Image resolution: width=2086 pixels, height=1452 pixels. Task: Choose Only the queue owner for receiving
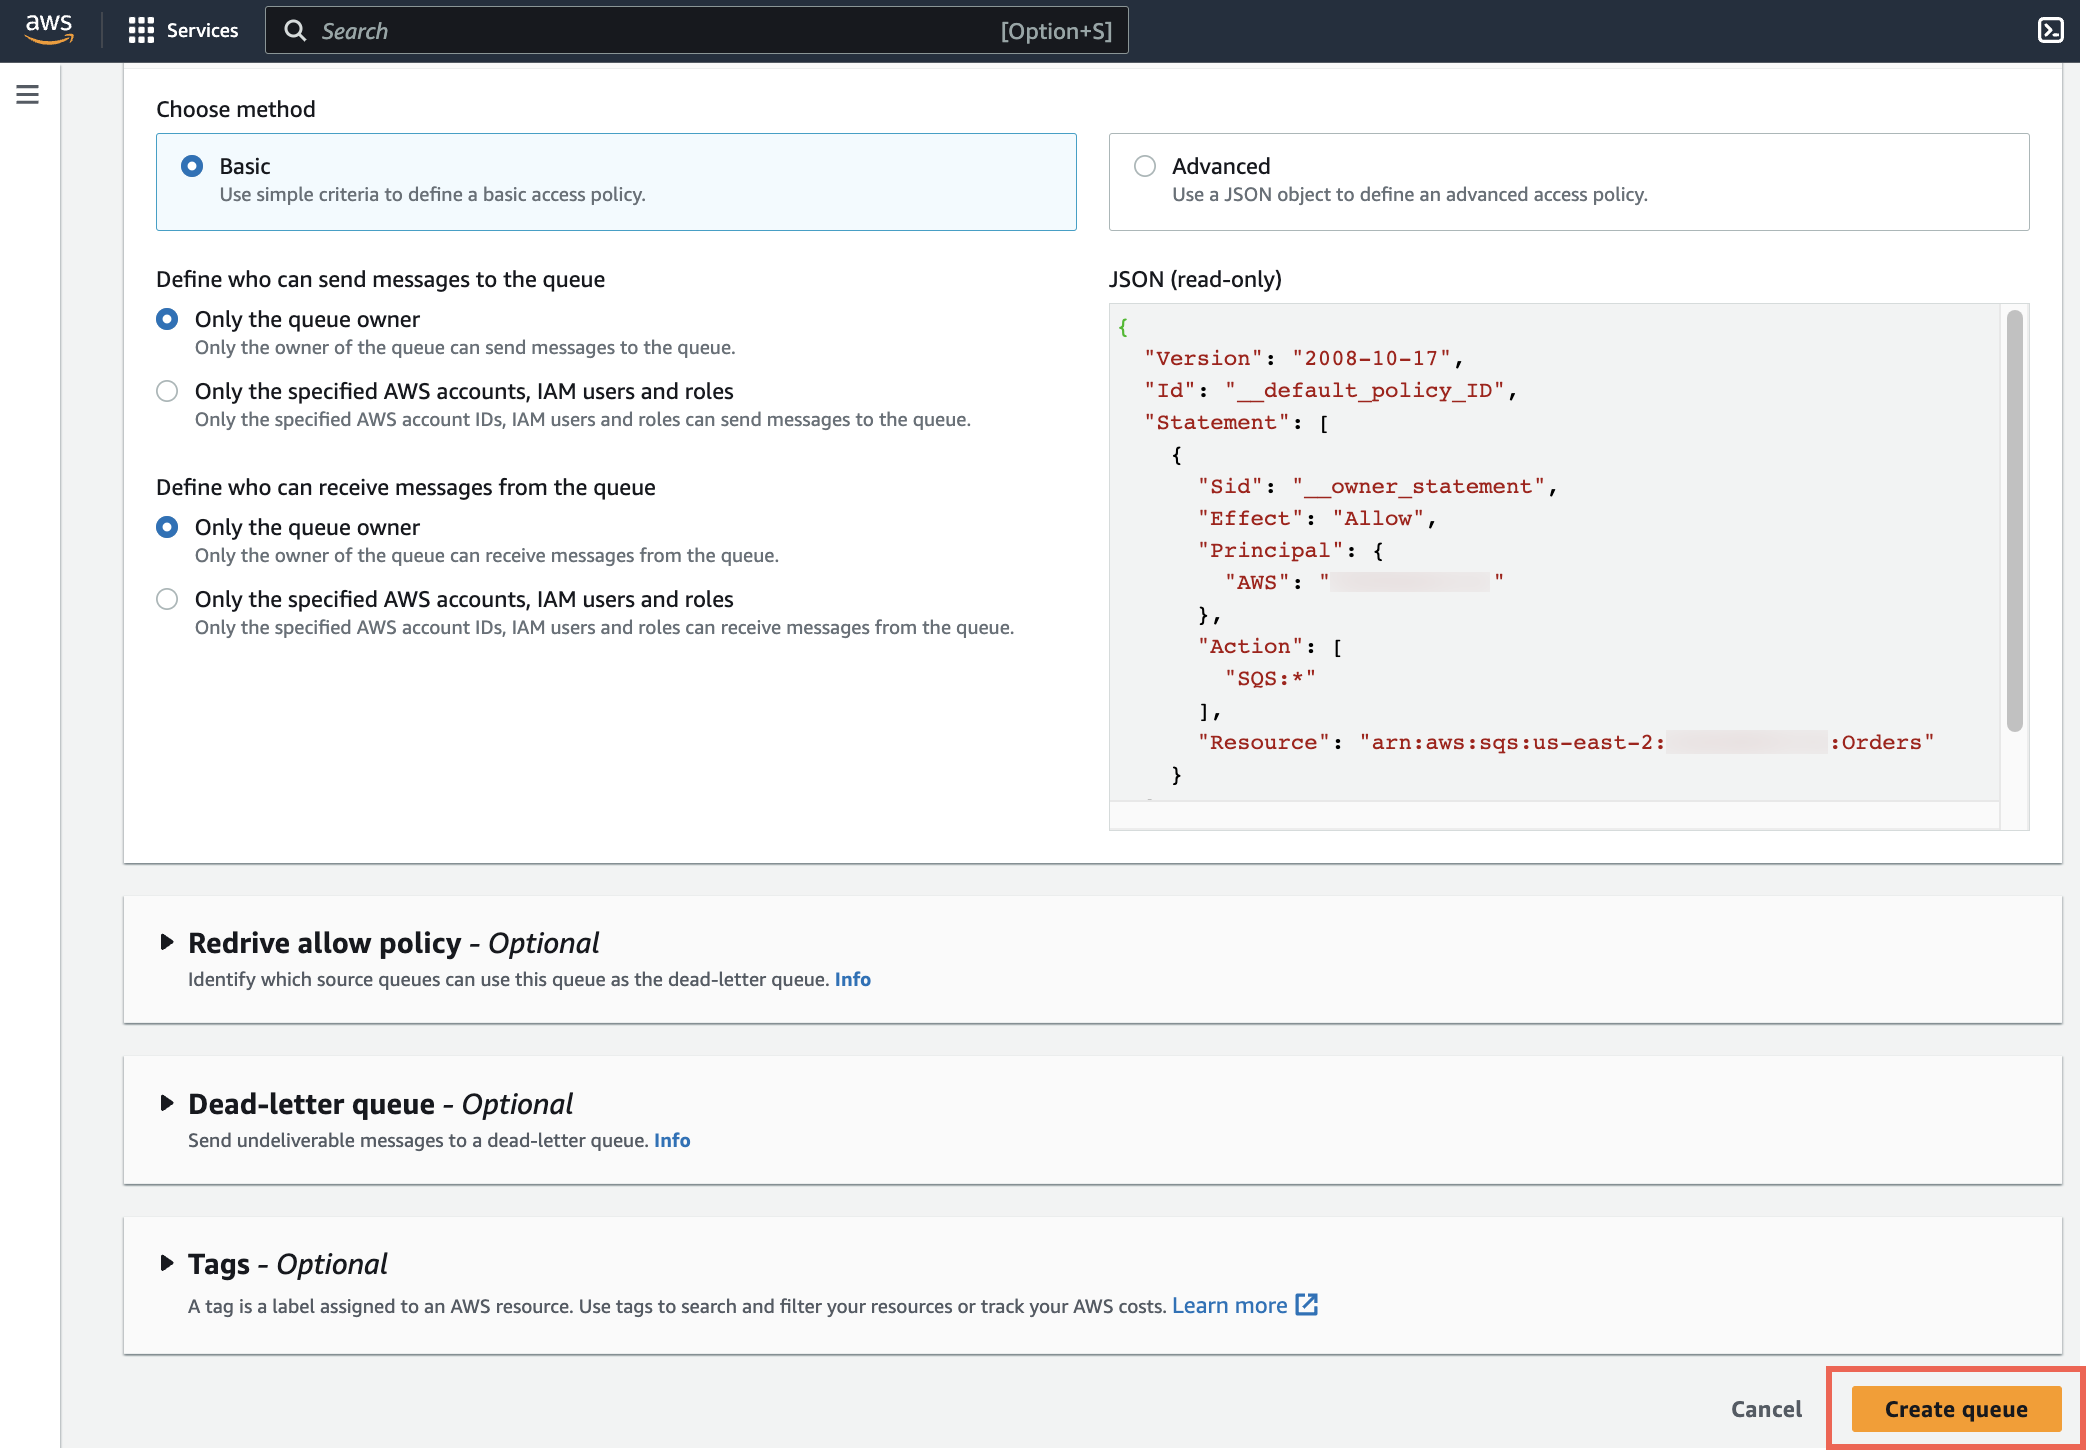coord(167,527)
